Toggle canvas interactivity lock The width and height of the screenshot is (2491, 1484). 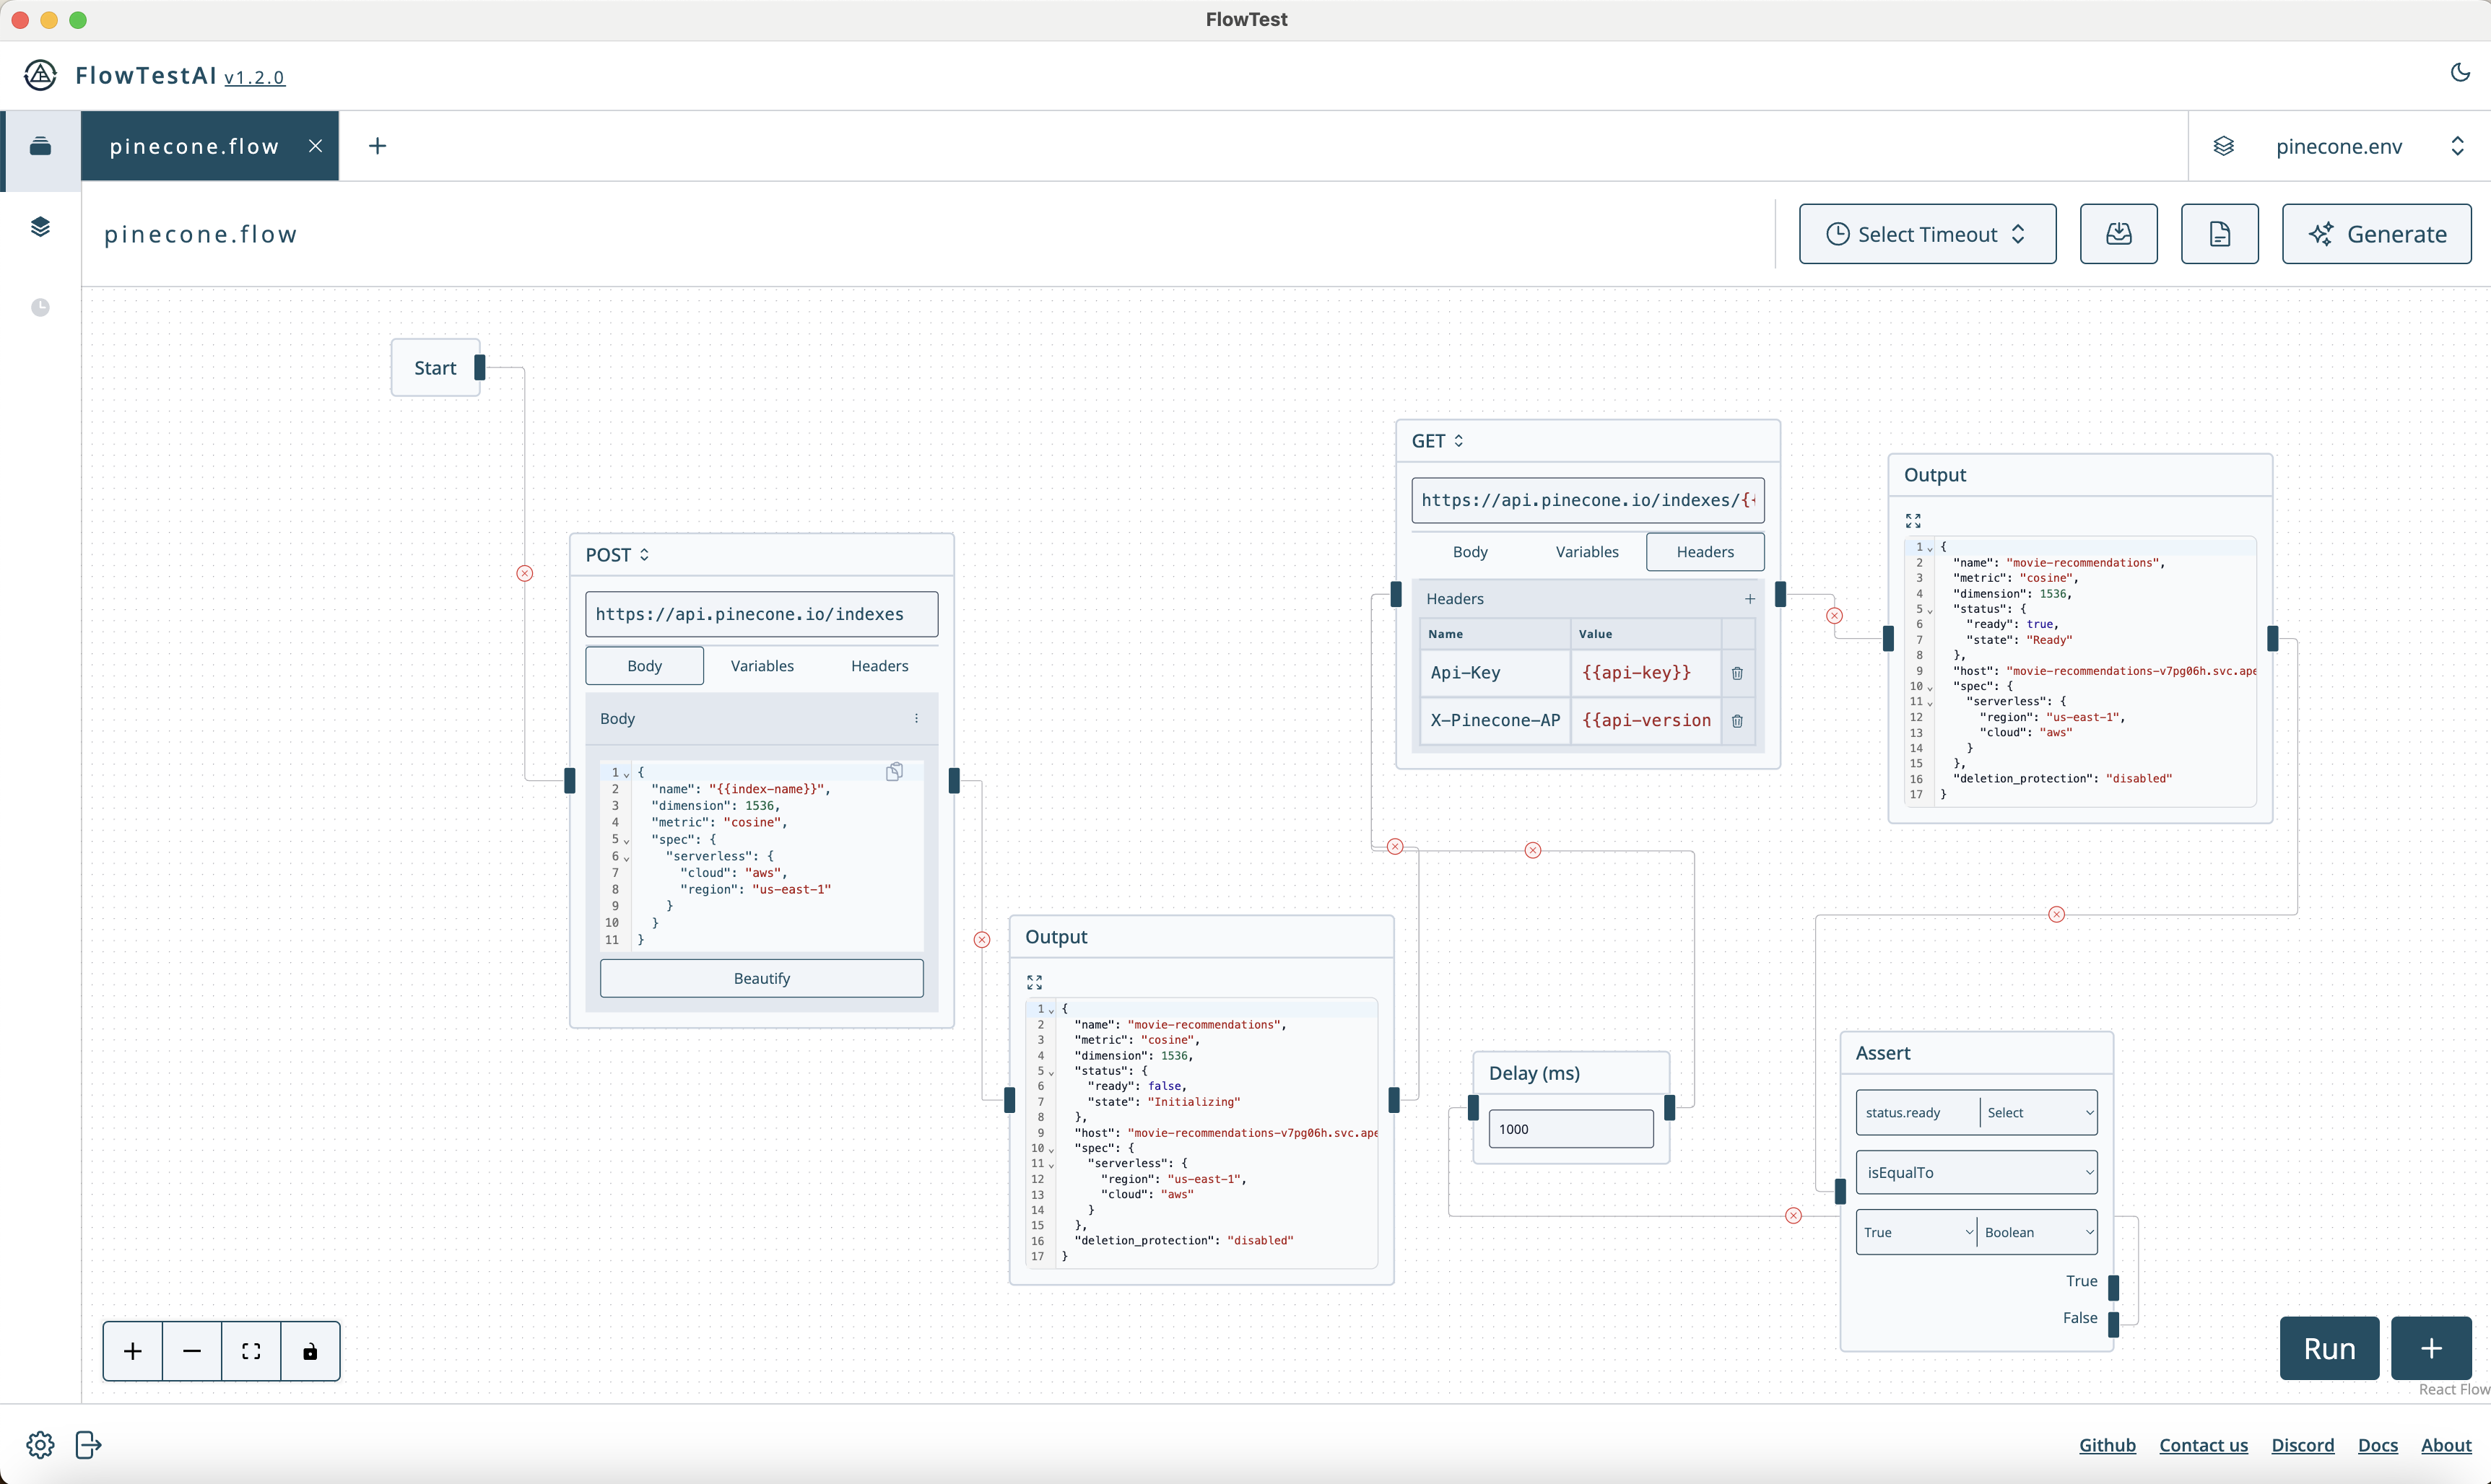click(x=310, y=1351)
